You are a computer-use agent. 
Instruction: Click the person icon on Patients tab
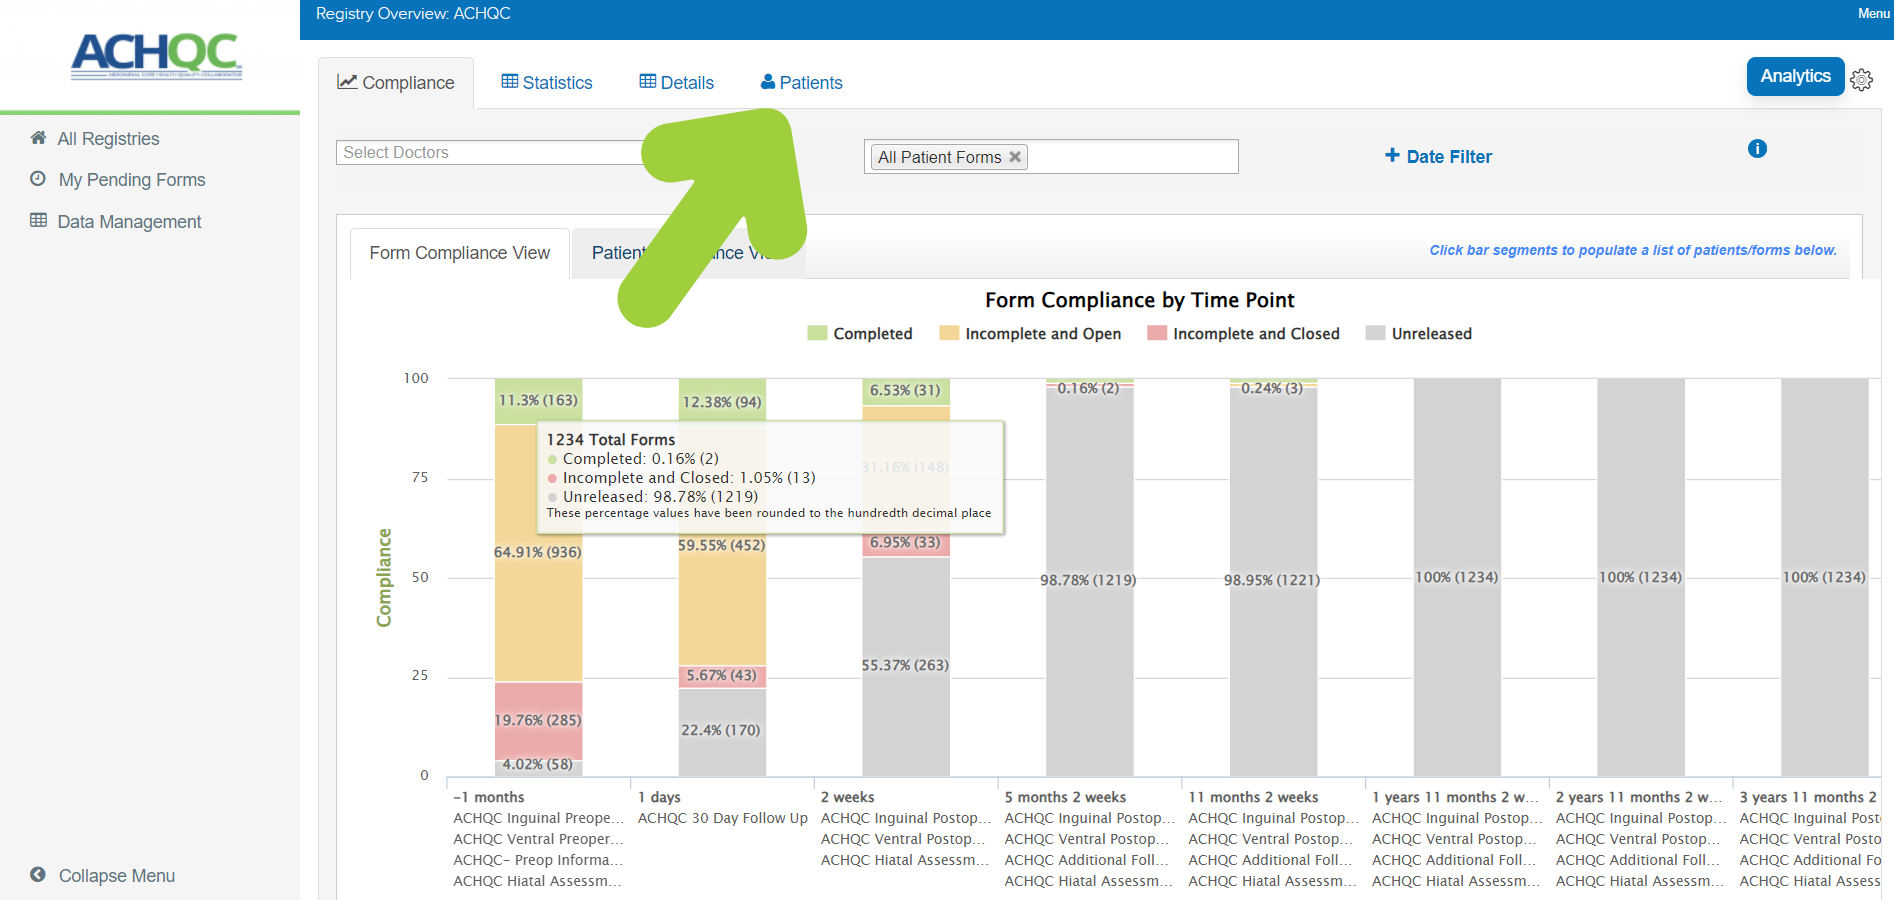pyautogui.click(x=768, y=82)
